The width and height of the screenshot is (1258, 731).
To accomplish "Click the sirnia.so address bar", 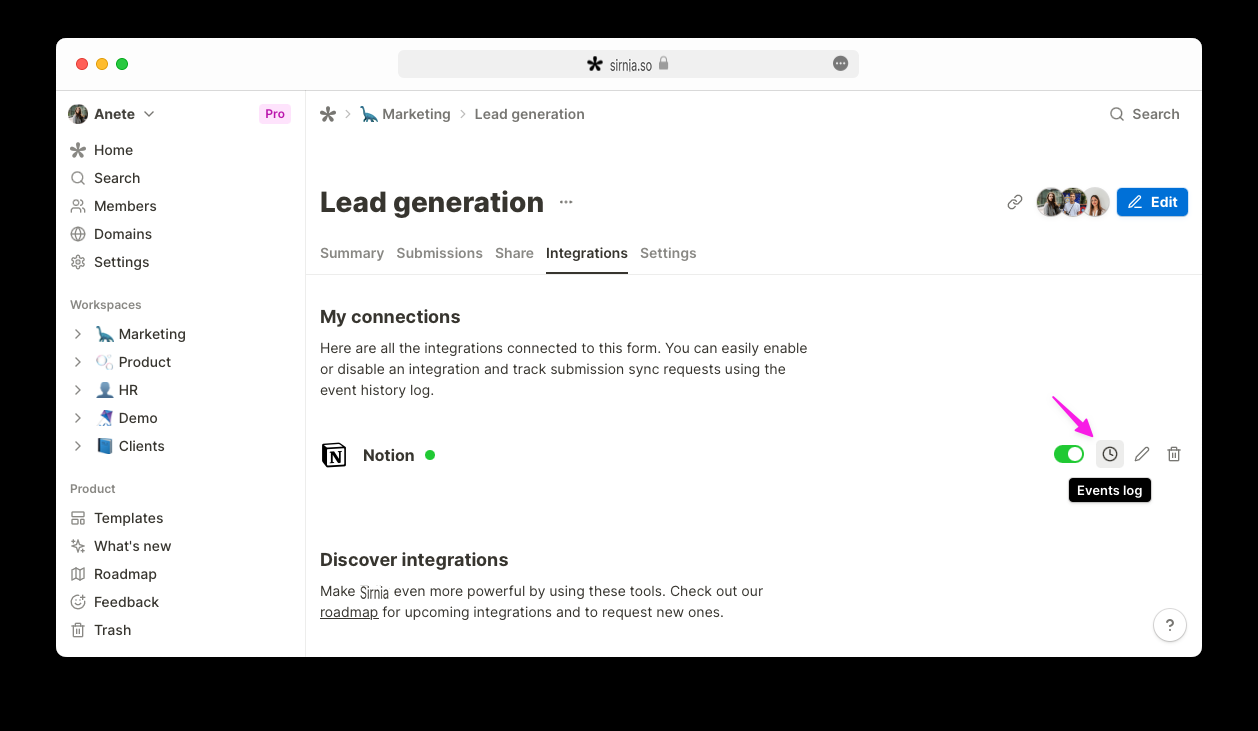I will [628, 64].
